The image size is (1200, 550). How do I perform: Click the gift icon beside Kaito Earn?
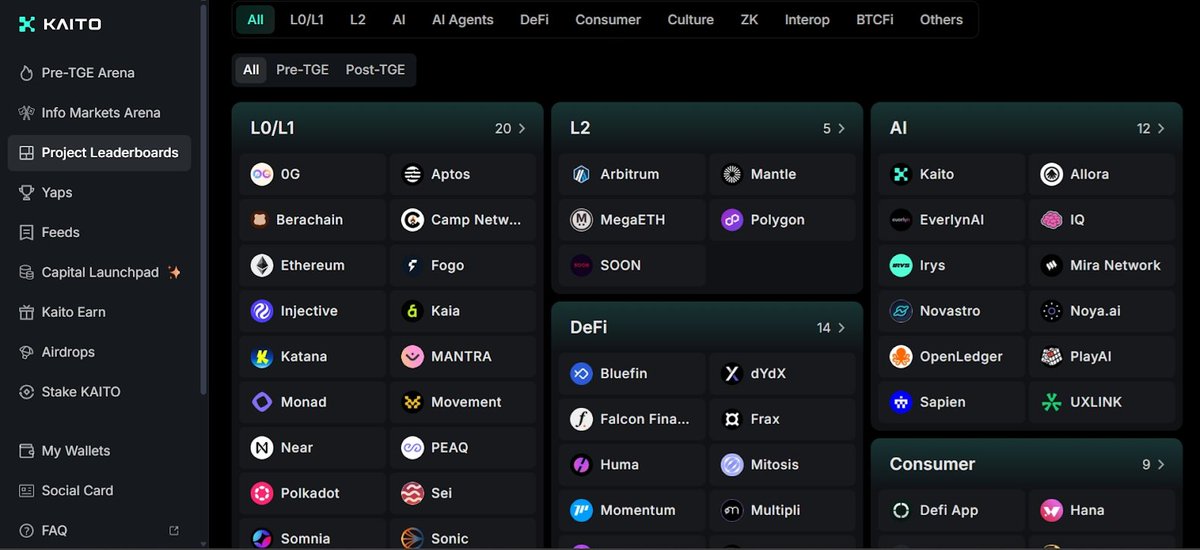tap(27, 312)
